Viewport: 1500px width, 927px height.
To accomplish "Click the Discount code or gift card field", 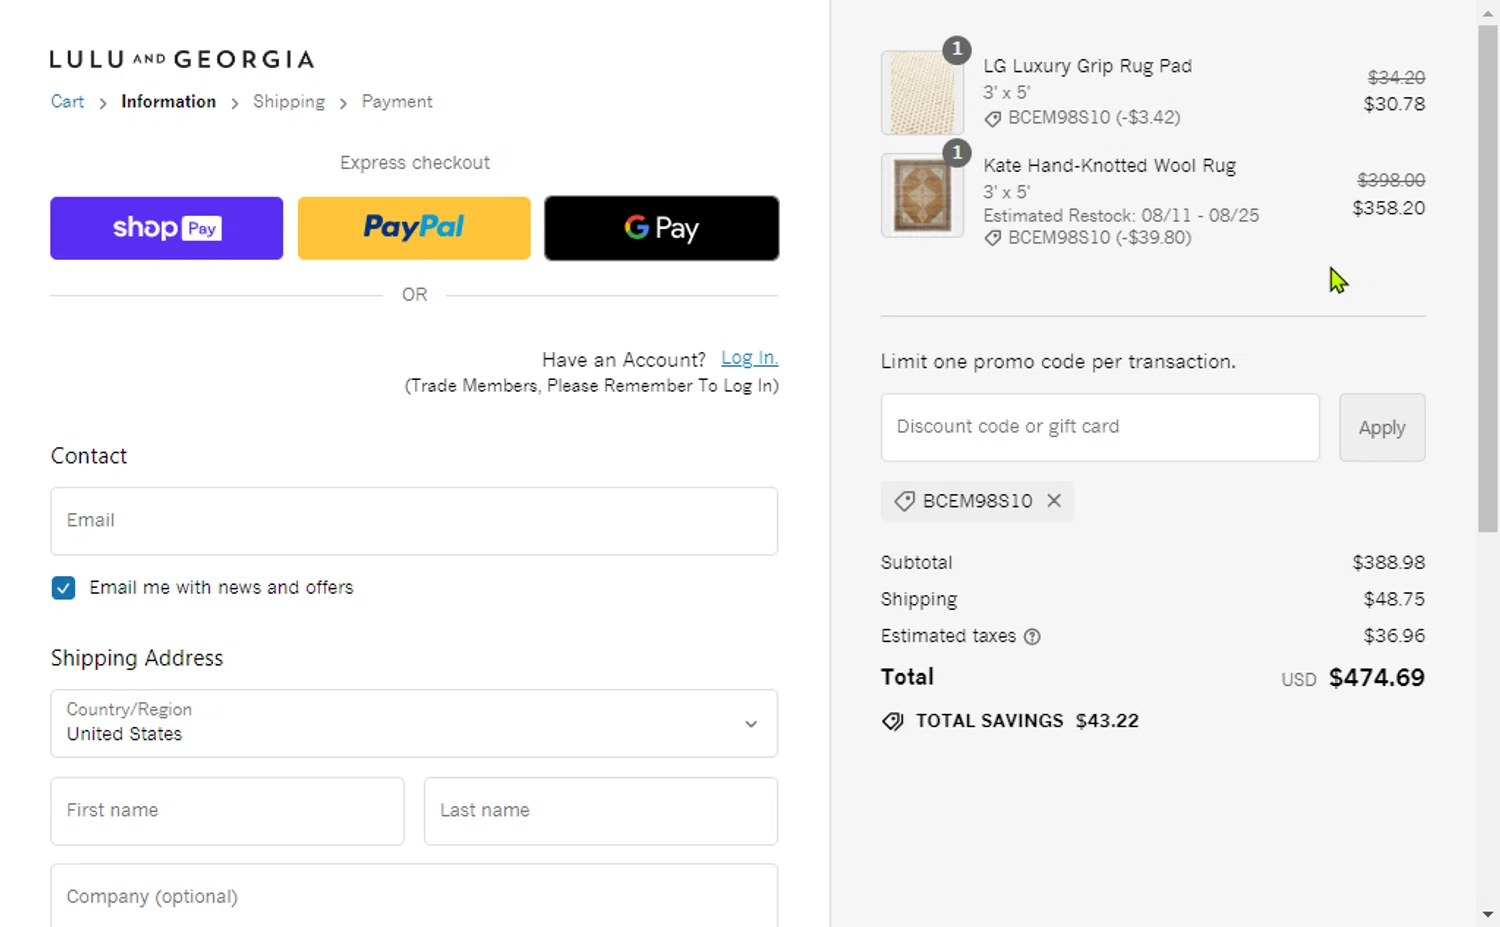I will pos(1100,427).
